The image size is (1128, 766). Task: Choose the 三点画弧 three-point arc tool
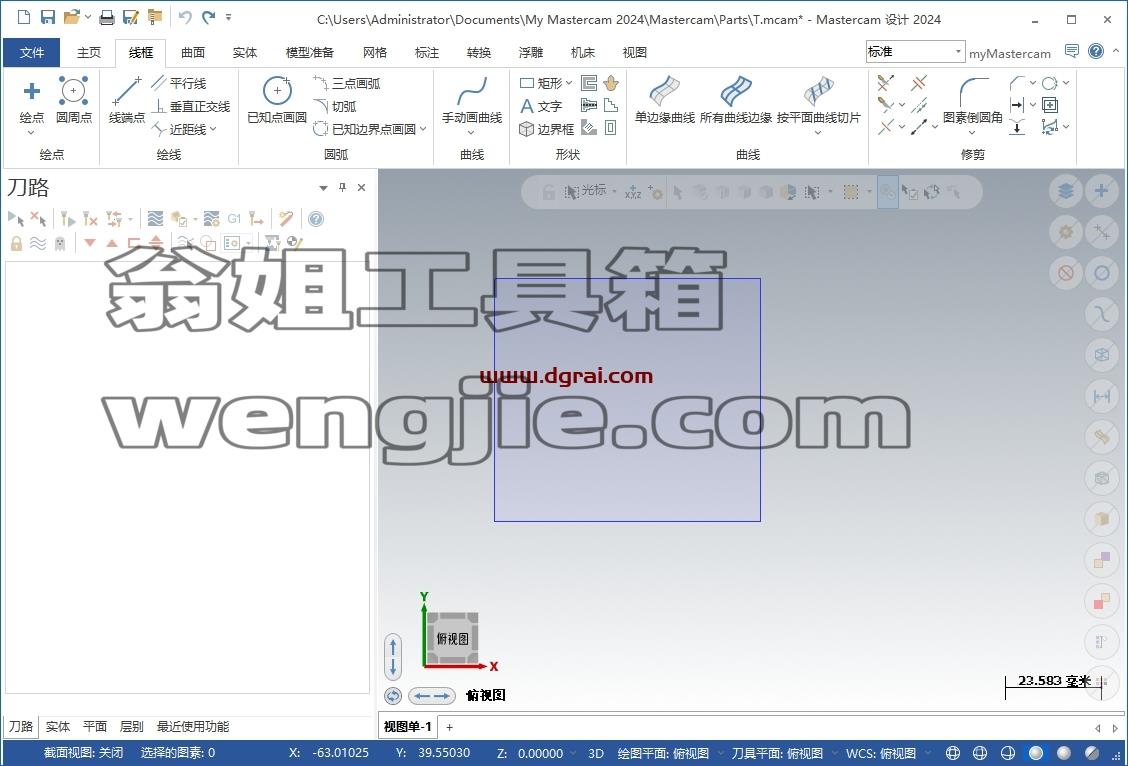[x=347, y=83]
